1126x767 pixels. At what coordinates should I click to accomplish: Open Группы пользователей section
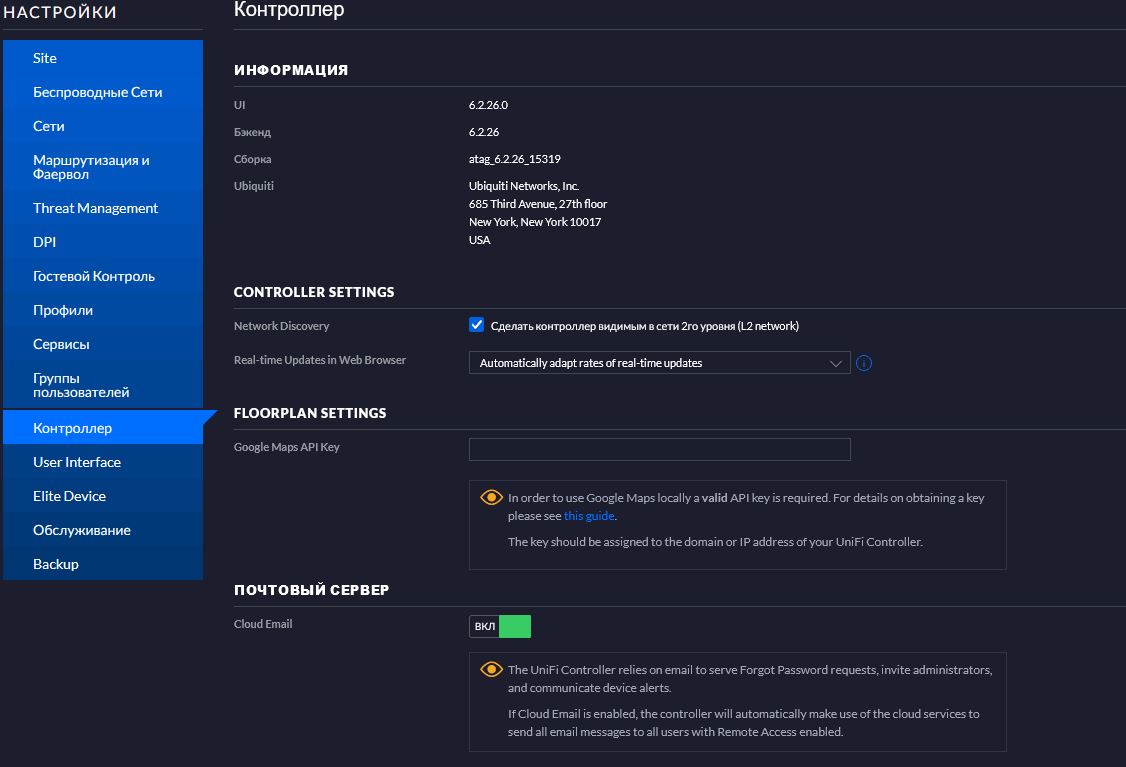pyautogui.click(x=103, y=385)
